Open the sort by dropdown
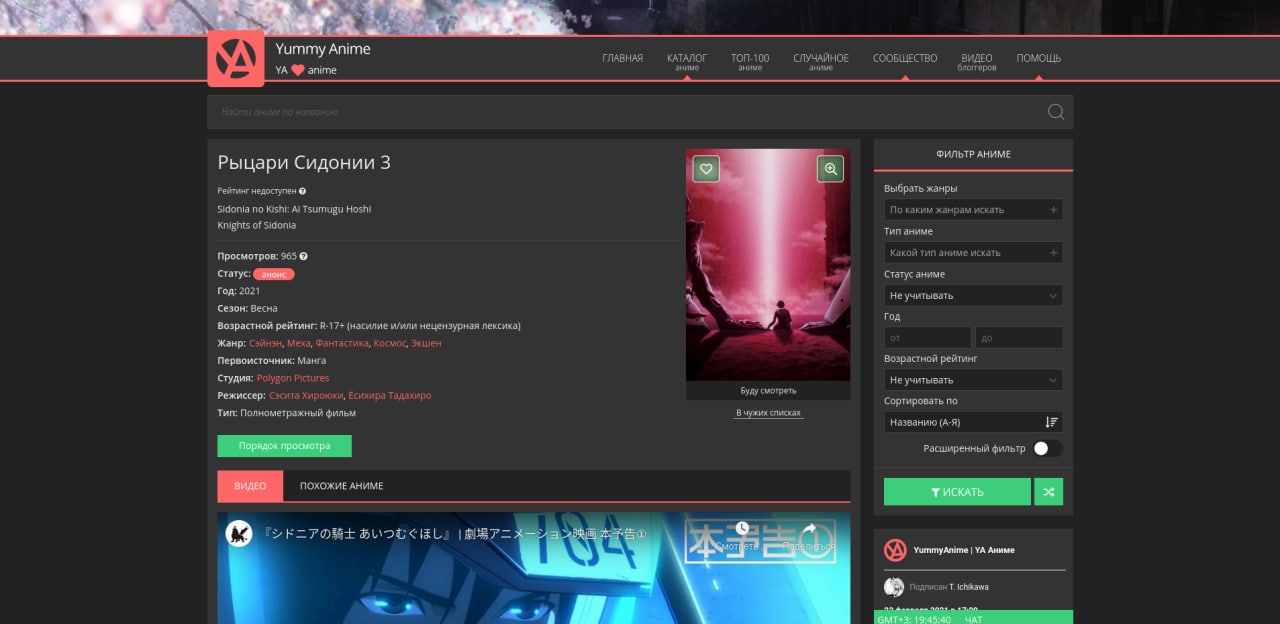Viewport: 1280px width, 624px height. pos(973,422)
